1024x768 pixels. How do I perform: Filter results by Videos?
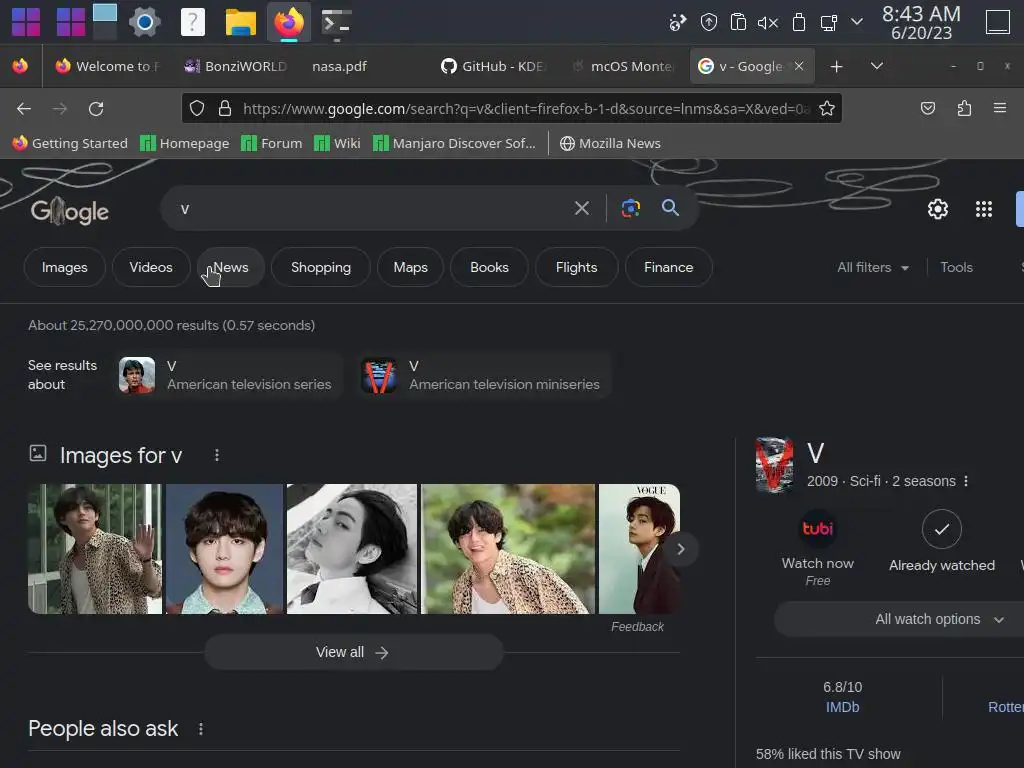(x=151, y=267)
